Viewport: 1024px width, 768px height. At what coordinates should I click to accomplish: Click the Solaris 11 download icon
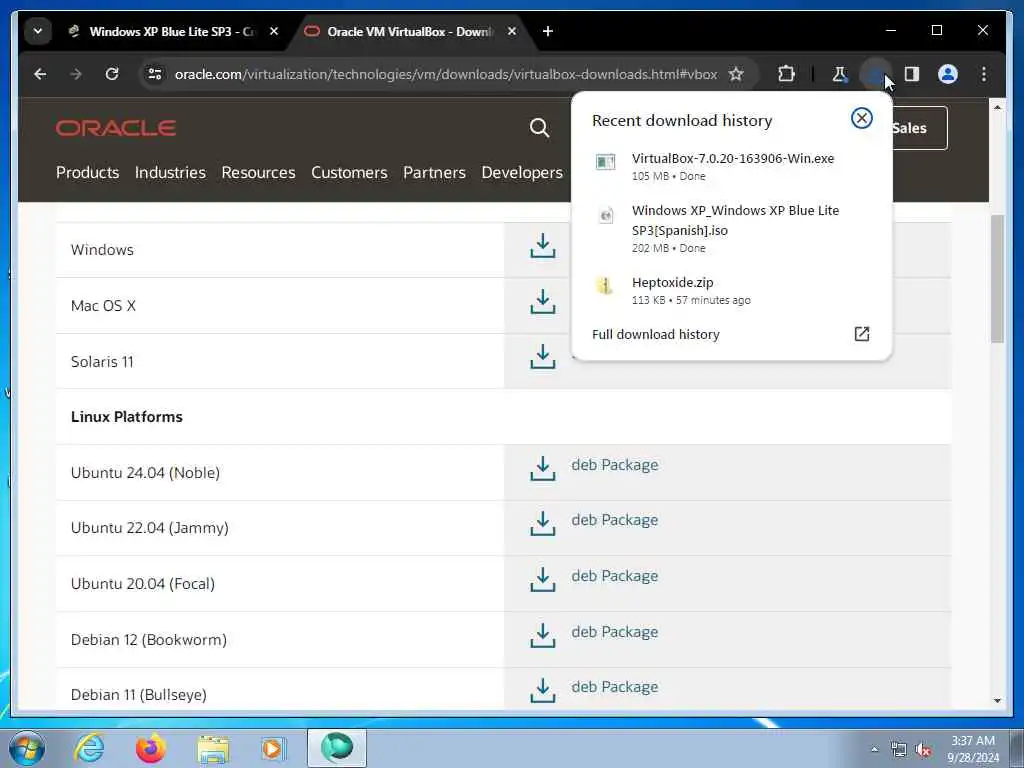pos(543,357)
